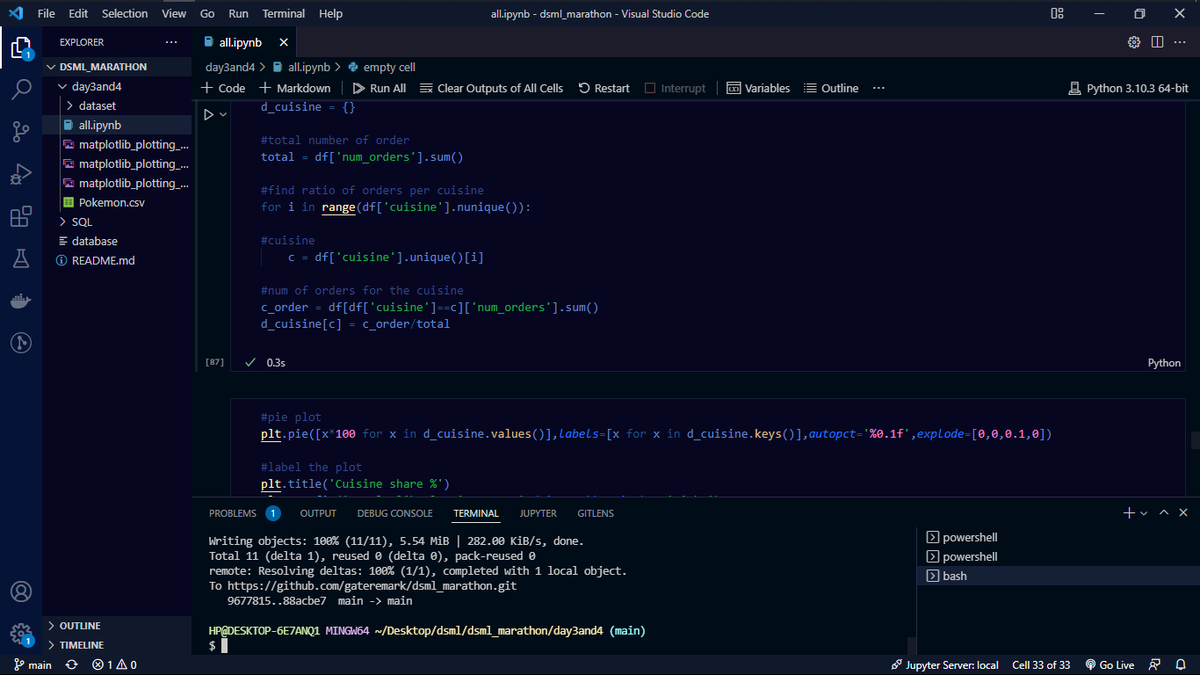Collapse the day3and4 folder
Image resolution: width=1200 pixels, height=675 pixels.
coord(96,86)
